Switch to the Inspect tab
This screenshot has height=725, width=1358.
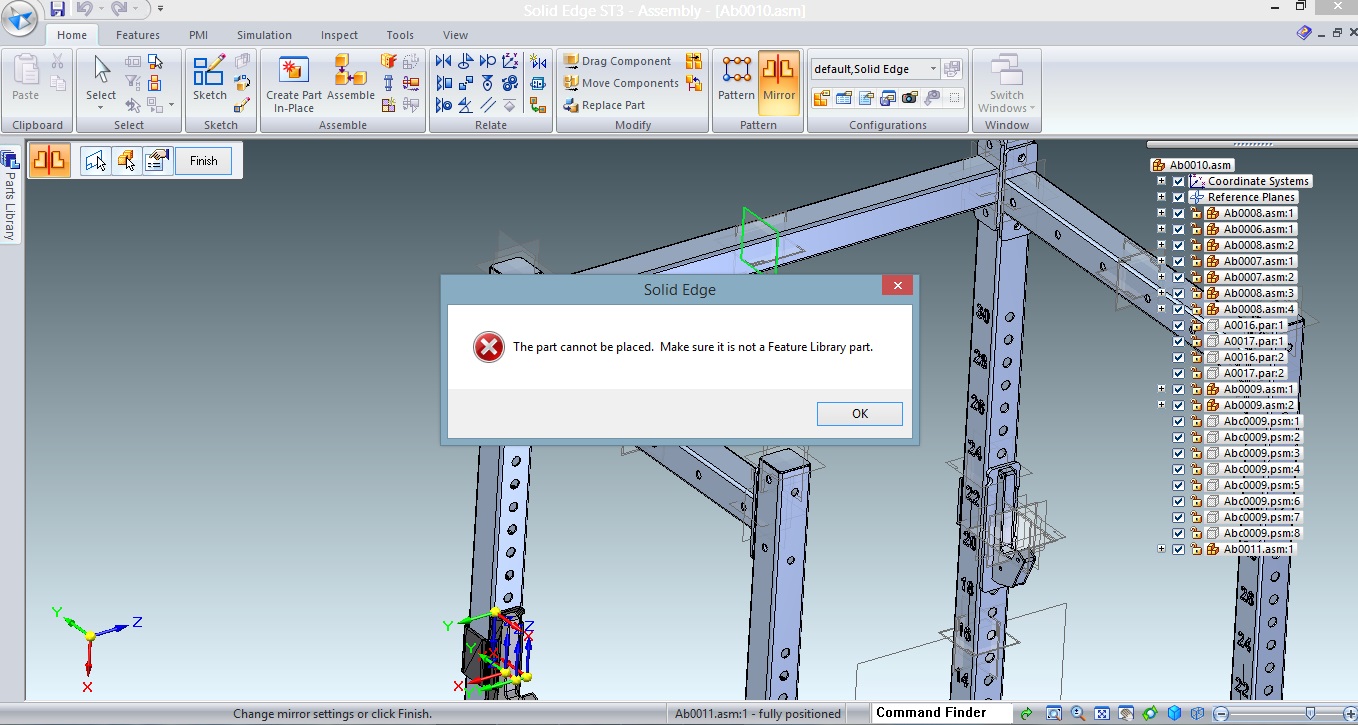(x=339, y=35)
